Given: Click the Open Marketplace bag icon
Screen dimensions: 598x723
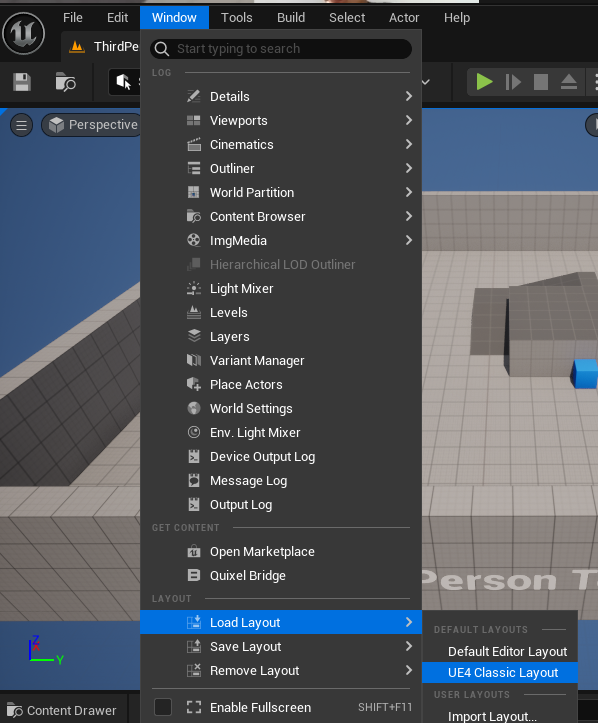Looking at the screenshot, I should pos(194,551).
